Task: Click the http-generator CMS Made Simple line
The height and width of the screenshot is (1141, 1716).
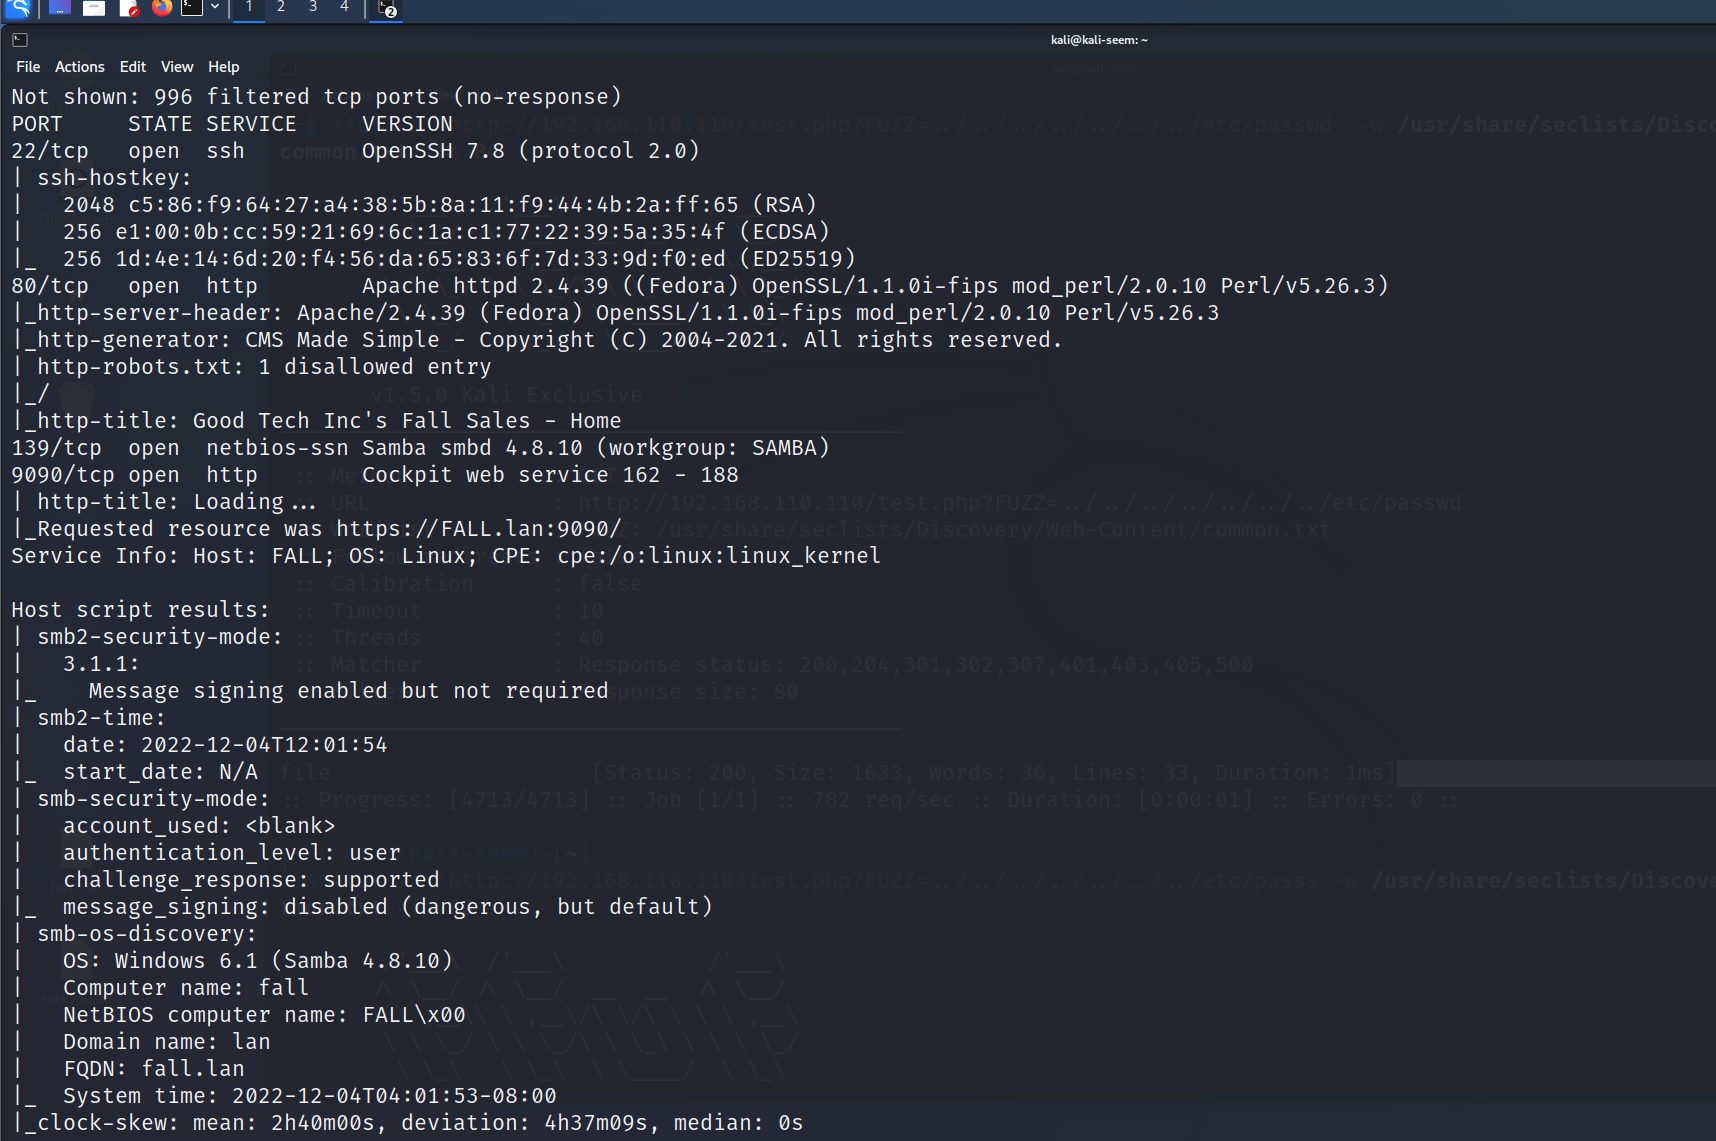Action: click(x=537, y=340)
